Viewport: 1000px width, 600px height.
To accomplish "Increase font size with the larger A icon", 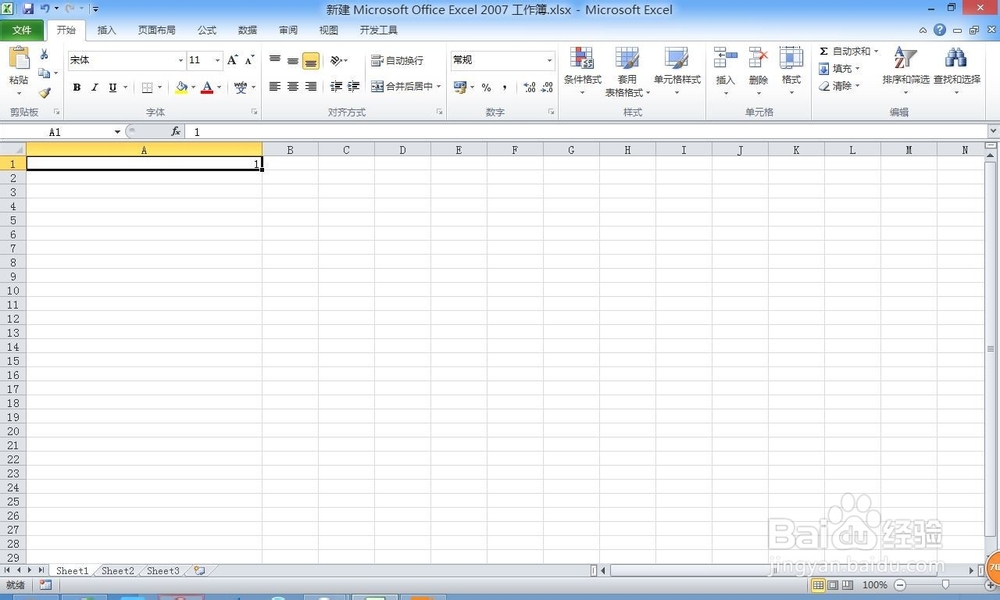I will (x=233, y=60).
